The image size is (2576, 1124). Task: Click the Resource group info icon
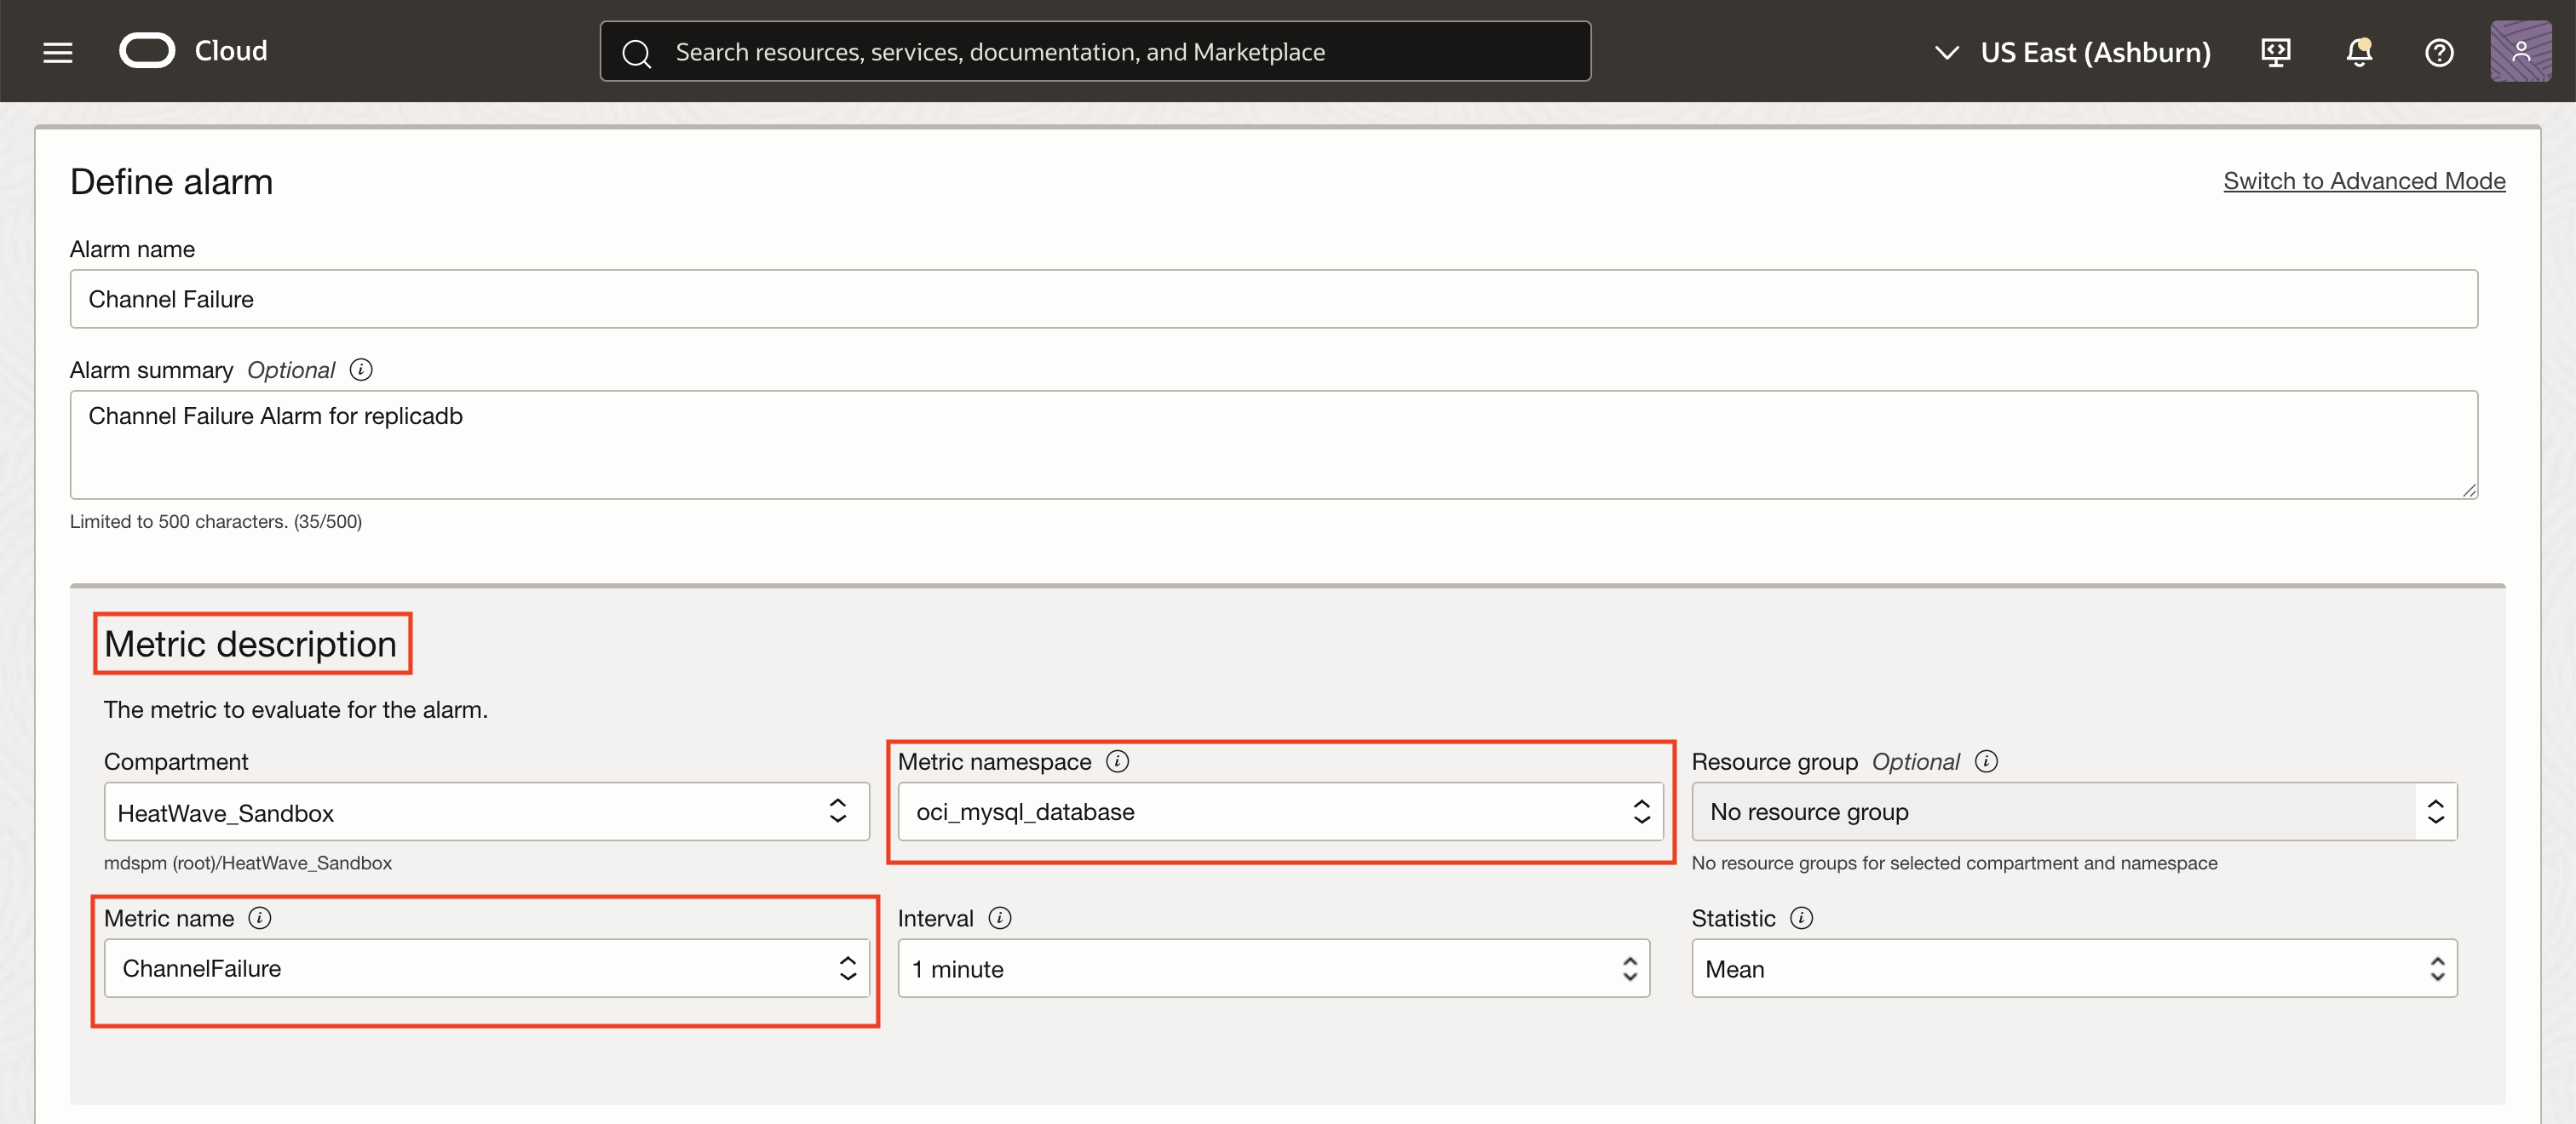[1986, 761]
